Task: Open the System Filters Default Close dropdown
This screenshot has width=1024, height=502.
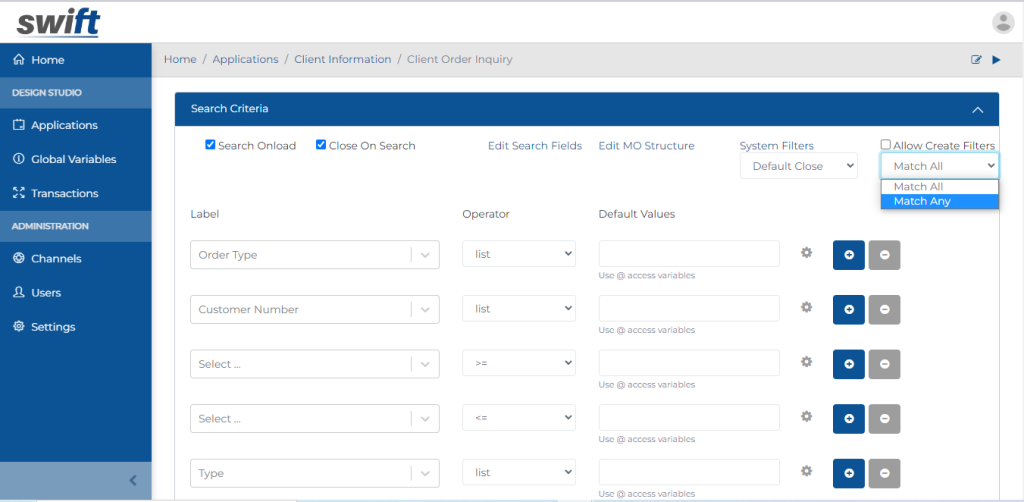Action: [x=798, y=166]
